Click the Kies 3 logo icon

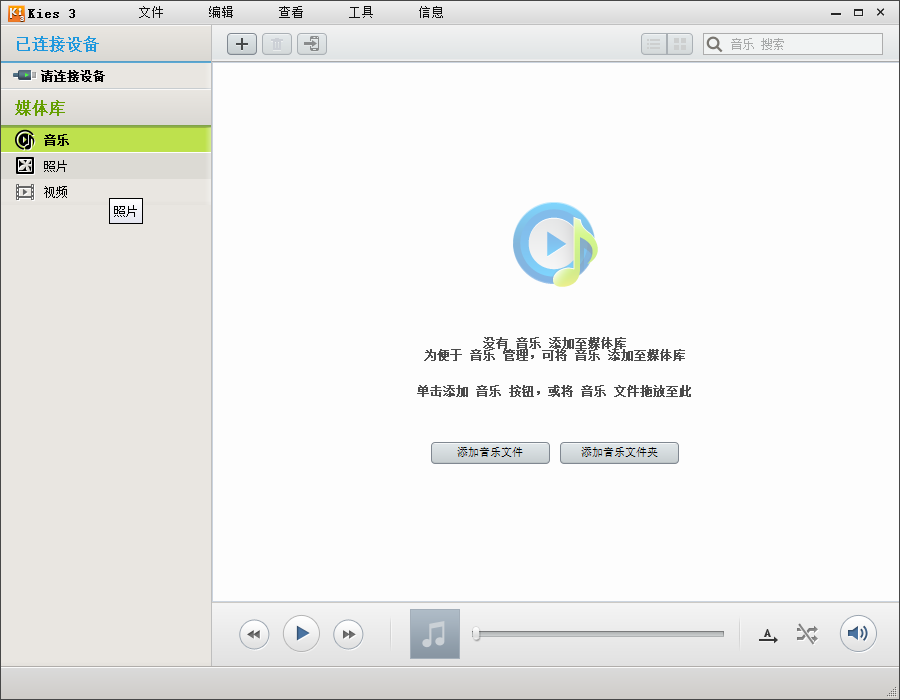coord(16,13)
